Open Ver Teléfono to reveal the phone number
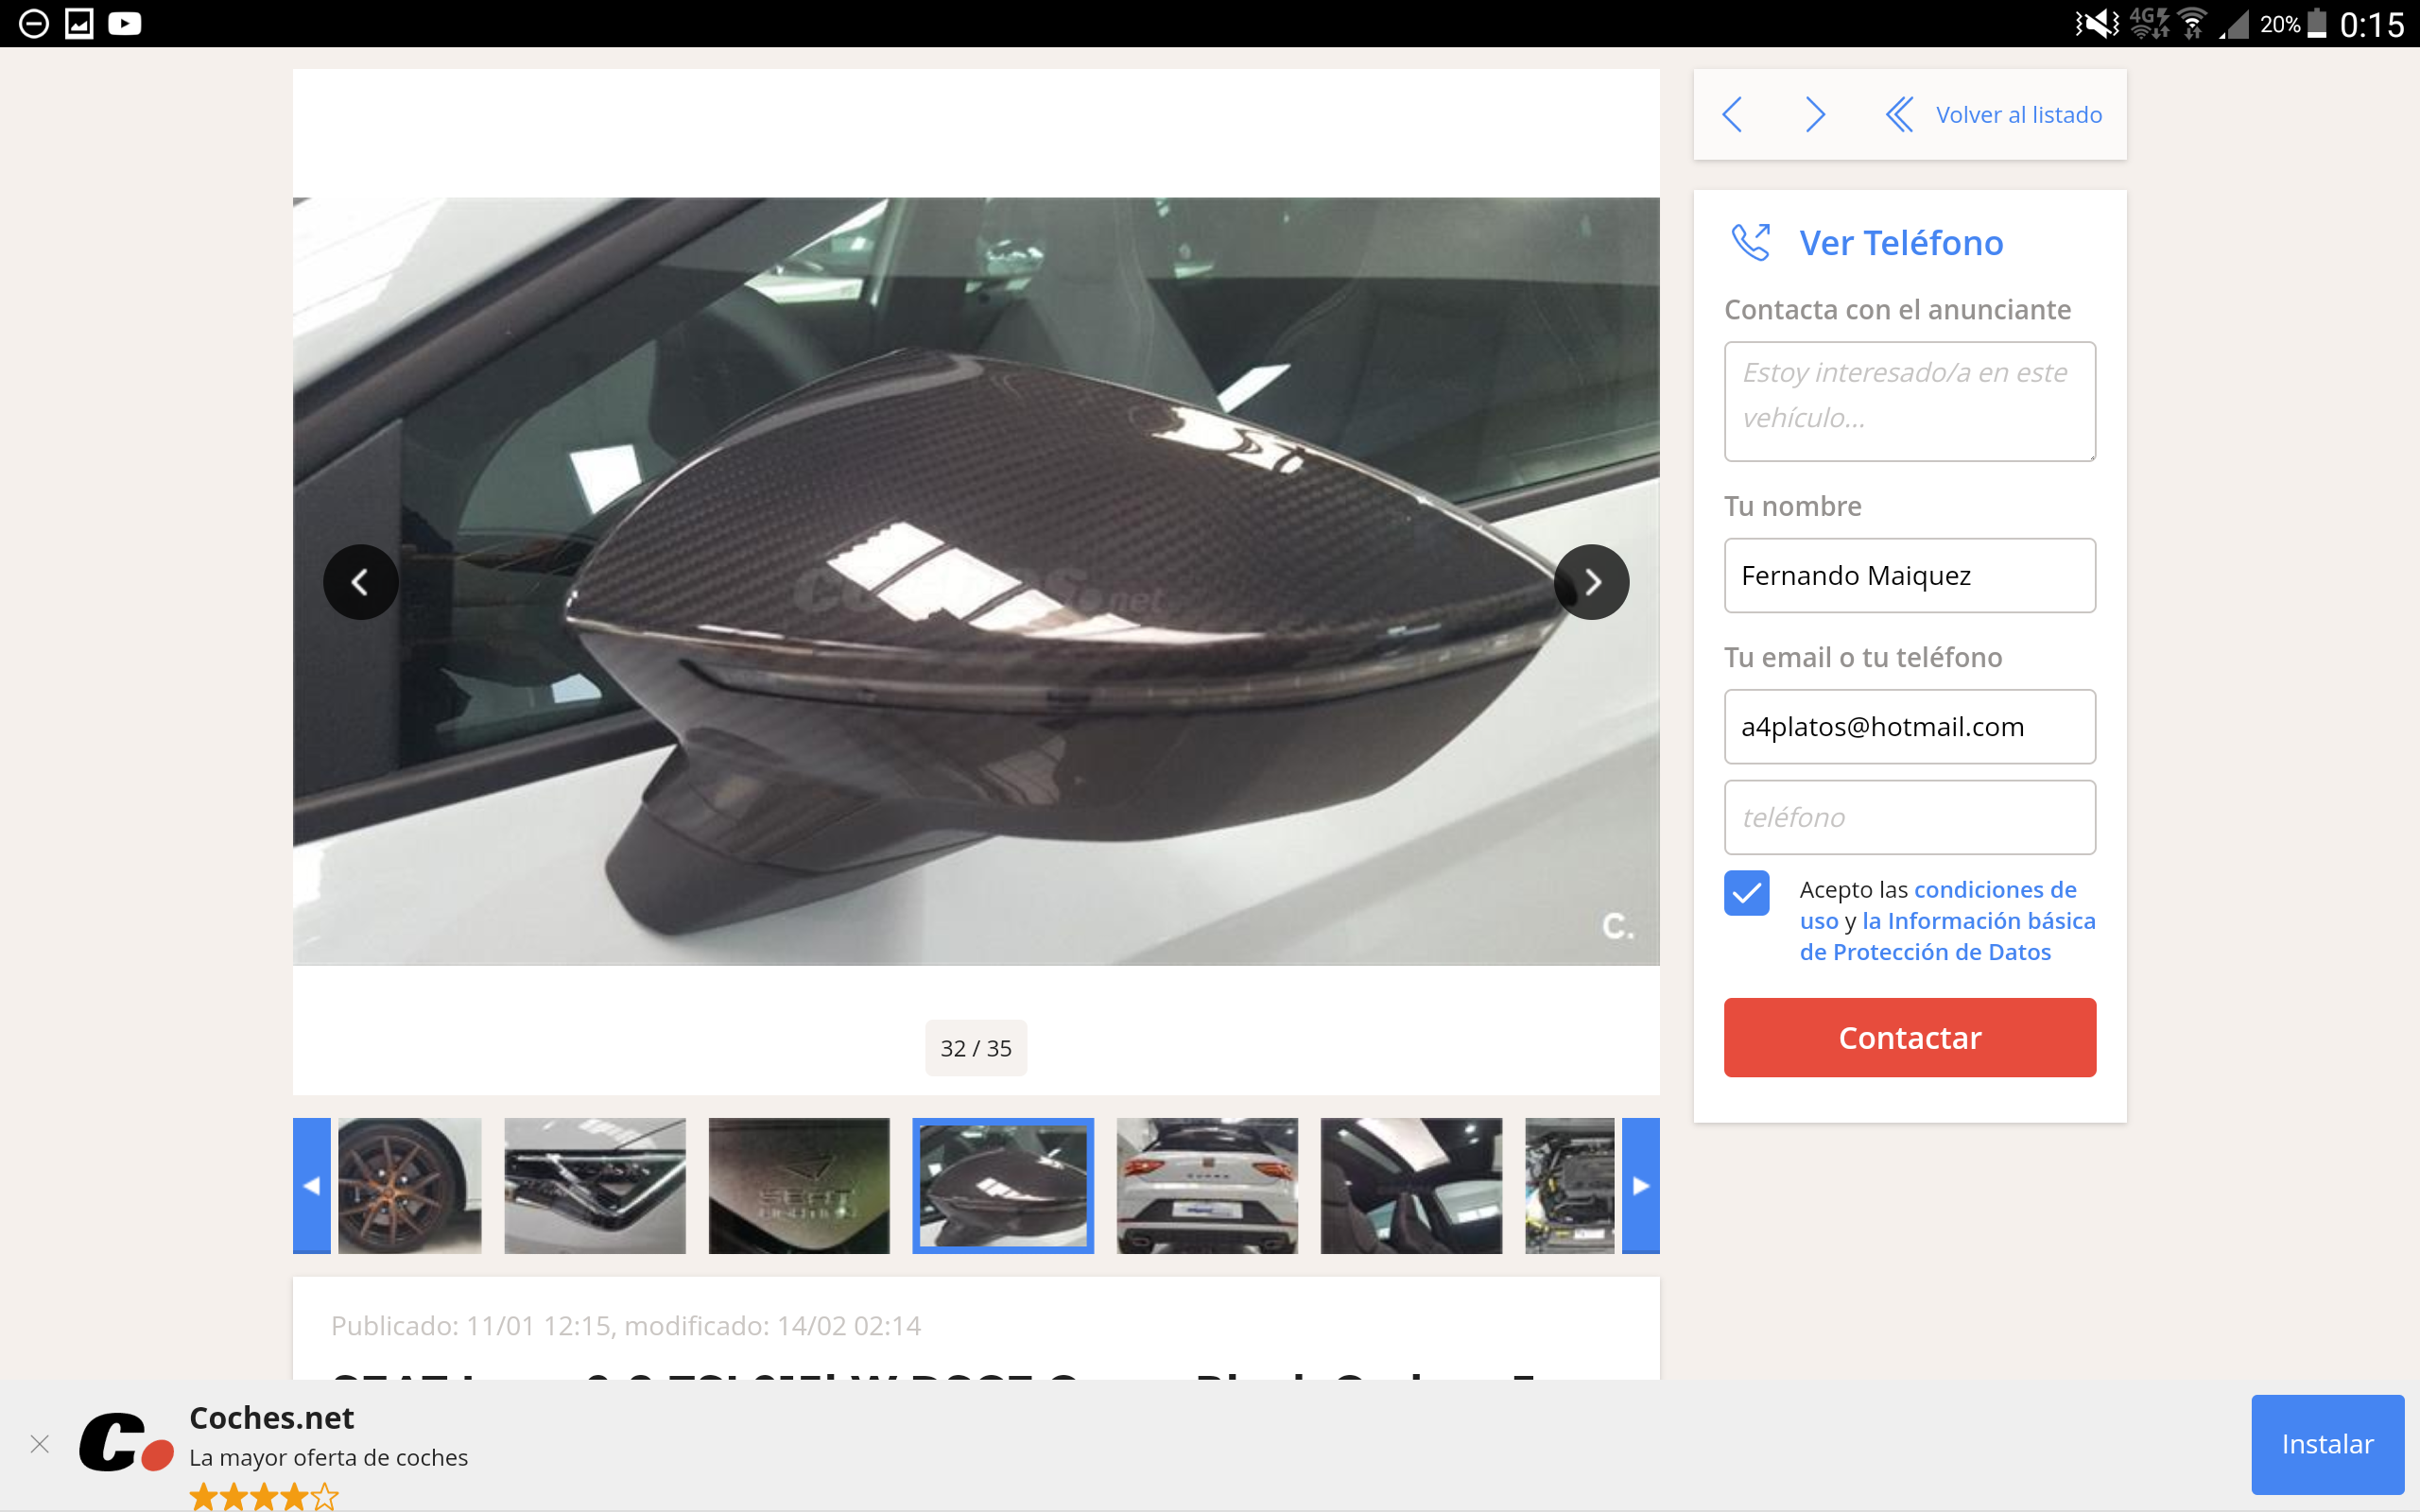2420x1512 pixels. point(1898,242)
